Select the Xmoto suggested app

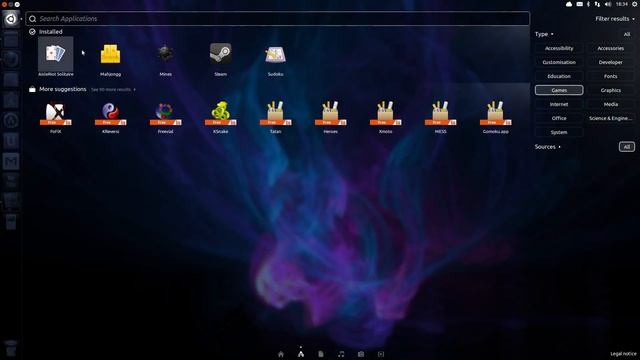(385, 116)
